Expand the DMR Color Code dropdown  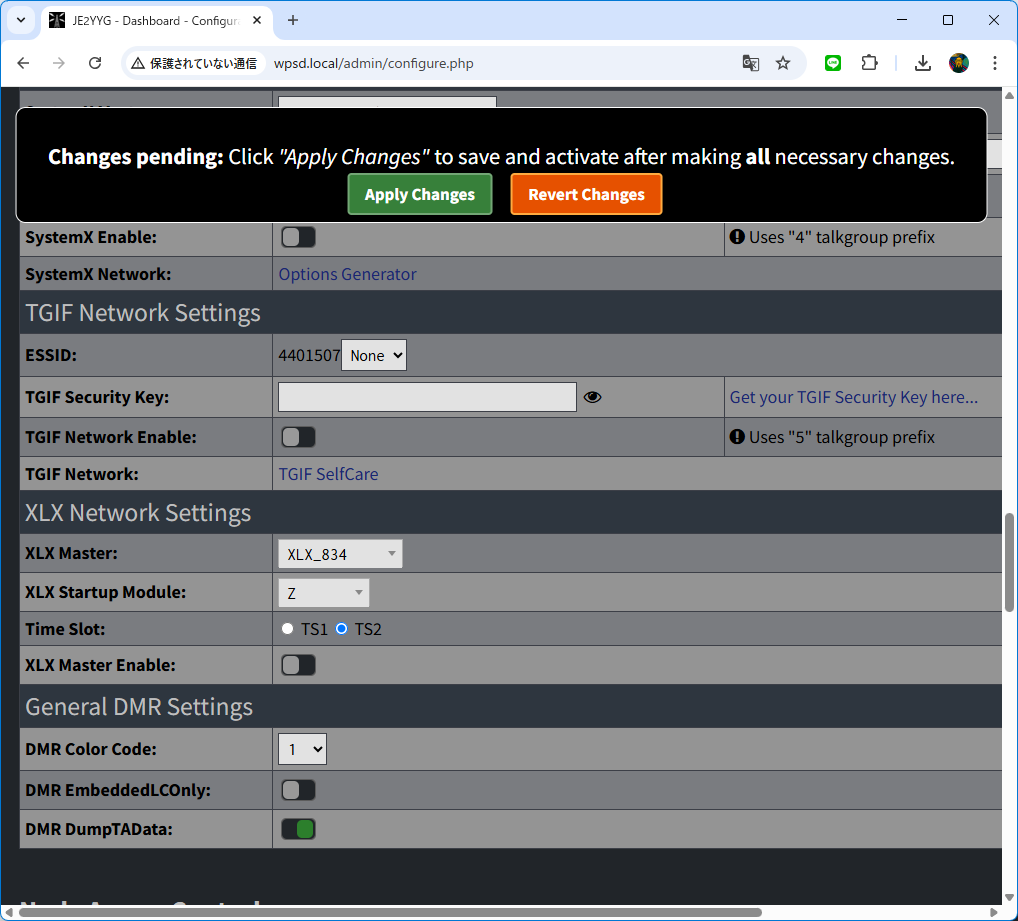coord(302,749)
